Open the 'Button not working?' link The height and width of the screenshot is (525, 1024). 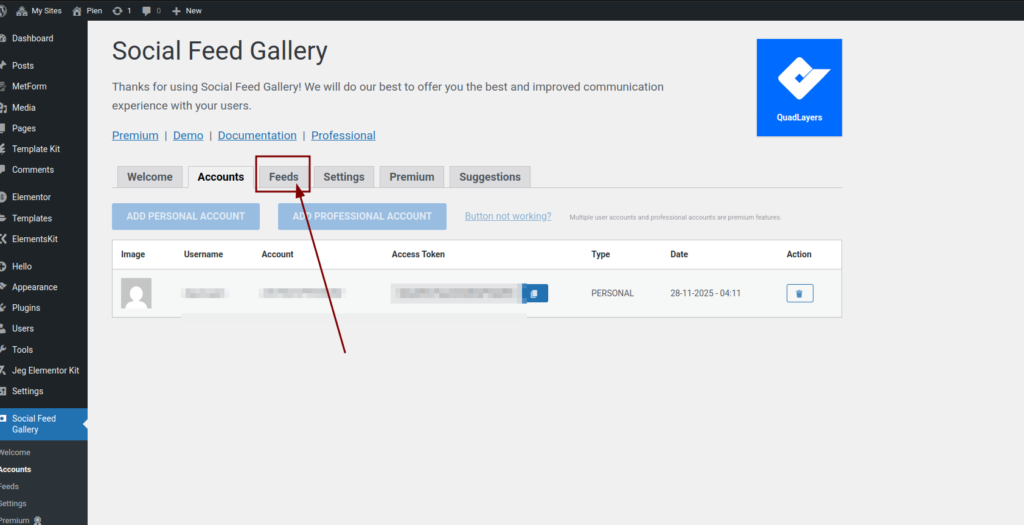click(508, 216)
